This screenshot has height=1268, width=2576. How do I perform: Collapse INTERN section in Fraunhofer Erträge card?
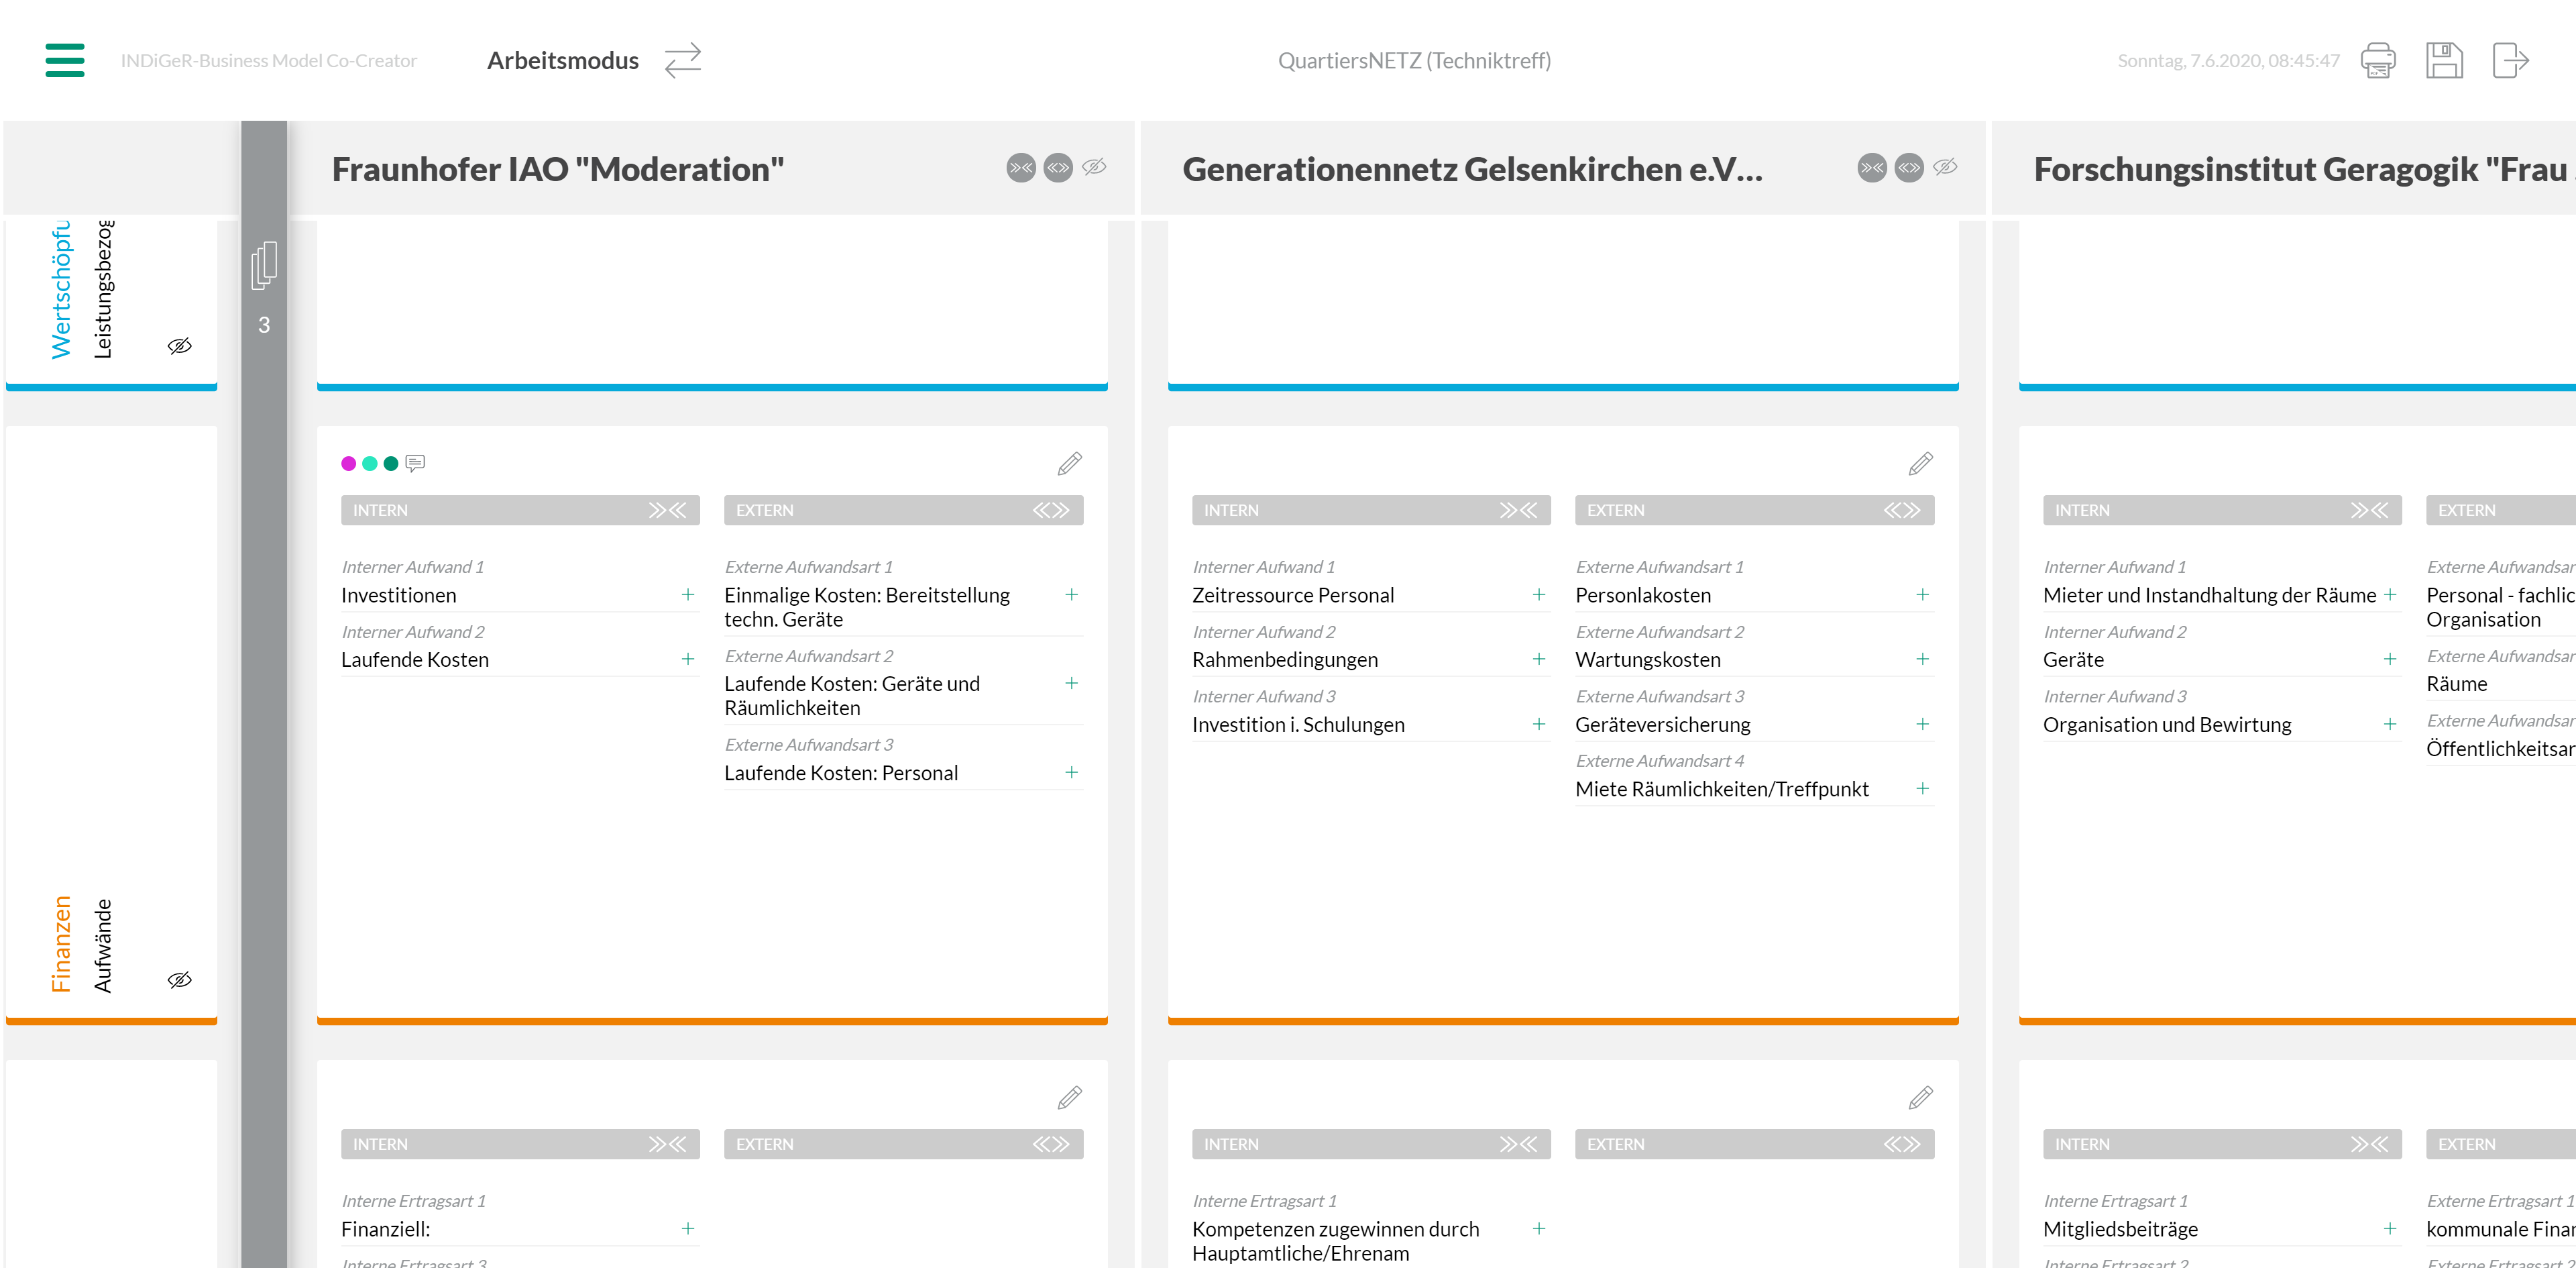click(x=667, y=1144)
